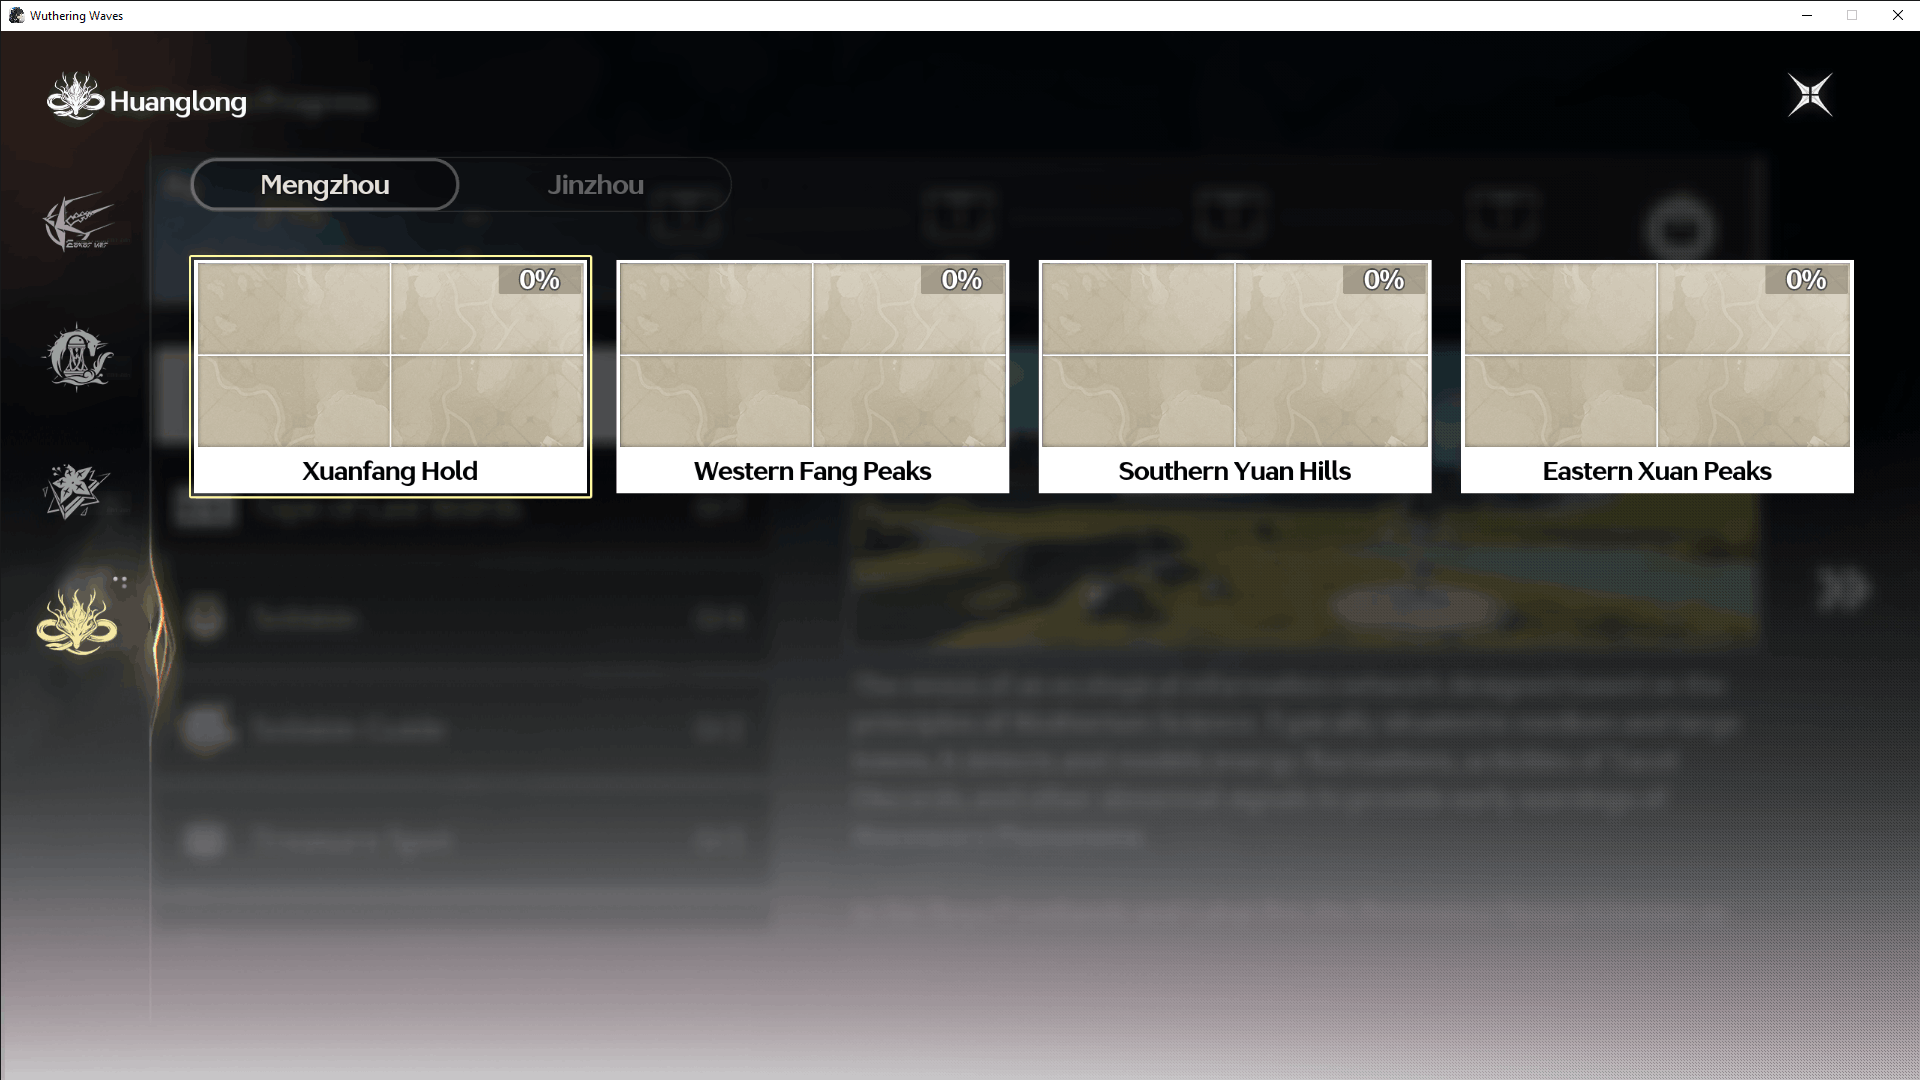
Task: Click the 0% progress badge on Eastern Xuan Peaks
Action: (x=1806, y=280)
